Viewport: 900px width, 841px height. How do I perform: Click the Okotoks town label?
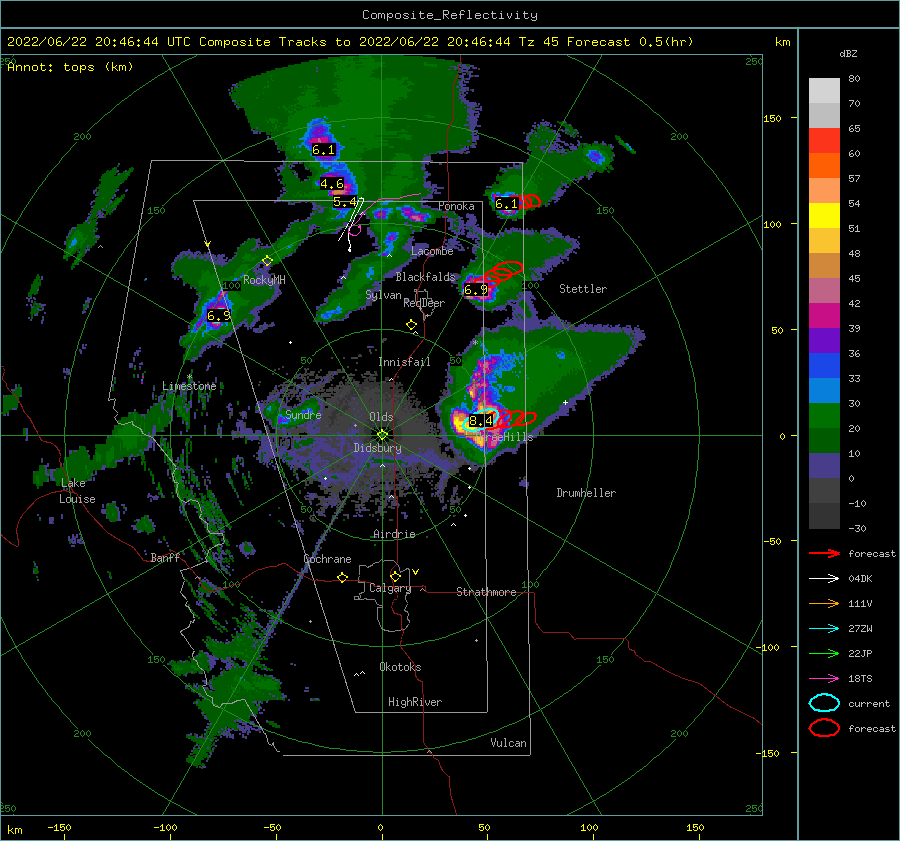[x=400, y=667]
